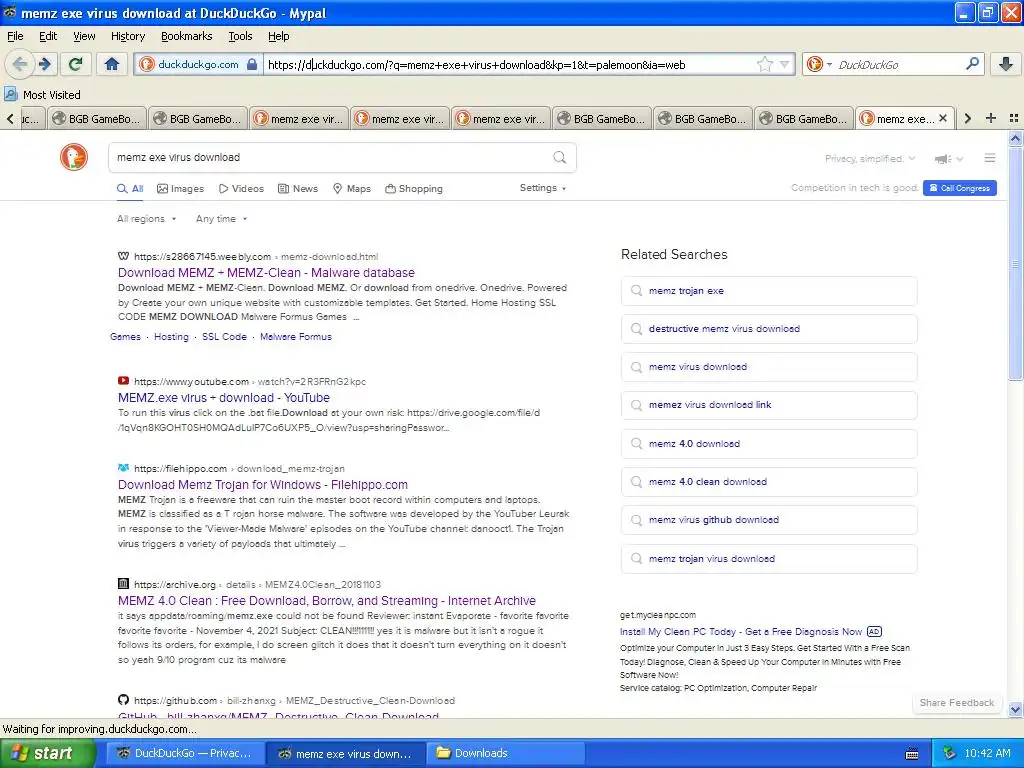Viewport: 1024px width, 768px height.
Task: Click scrollbar down arrow
Action: (1015, 709)
